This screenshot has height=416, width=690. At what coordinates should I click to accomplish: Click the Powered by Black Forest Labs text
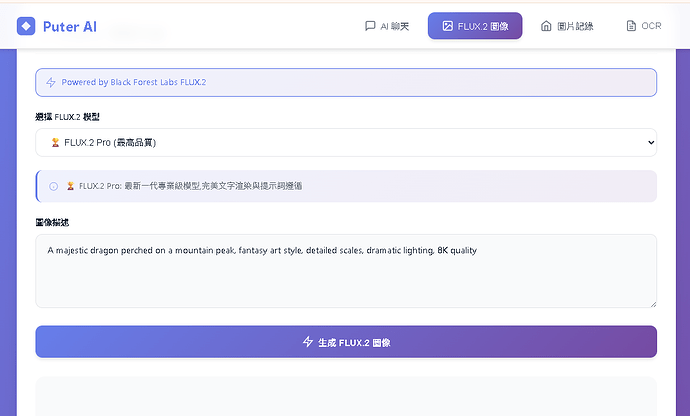click(133, 82)
